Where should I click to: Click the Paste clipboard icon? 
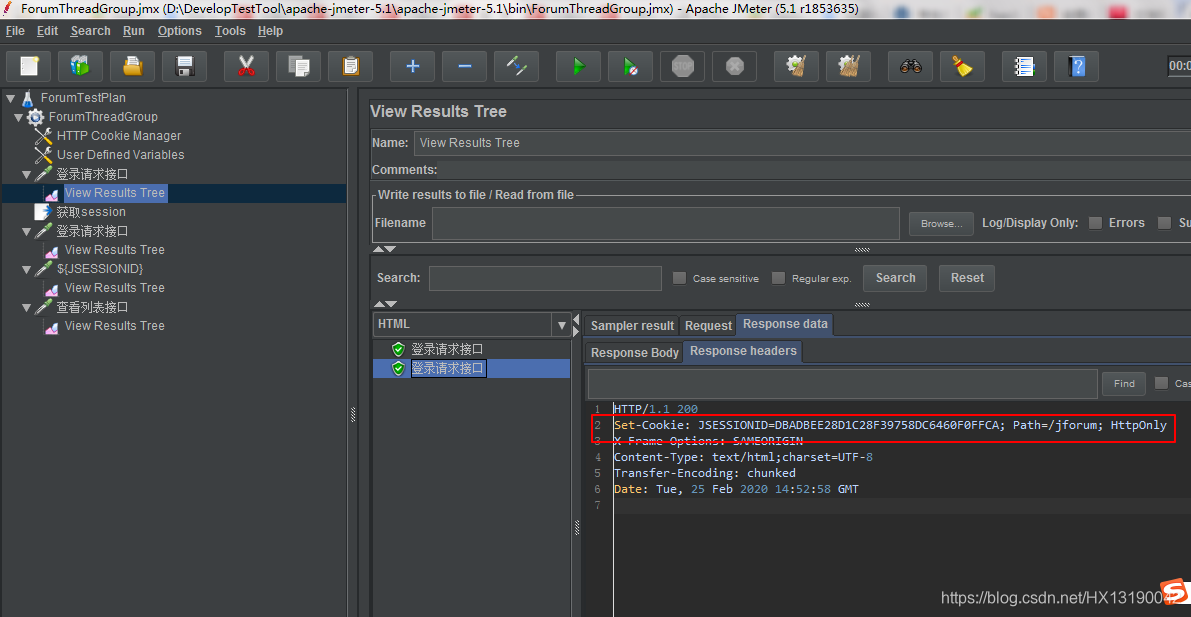350,66
